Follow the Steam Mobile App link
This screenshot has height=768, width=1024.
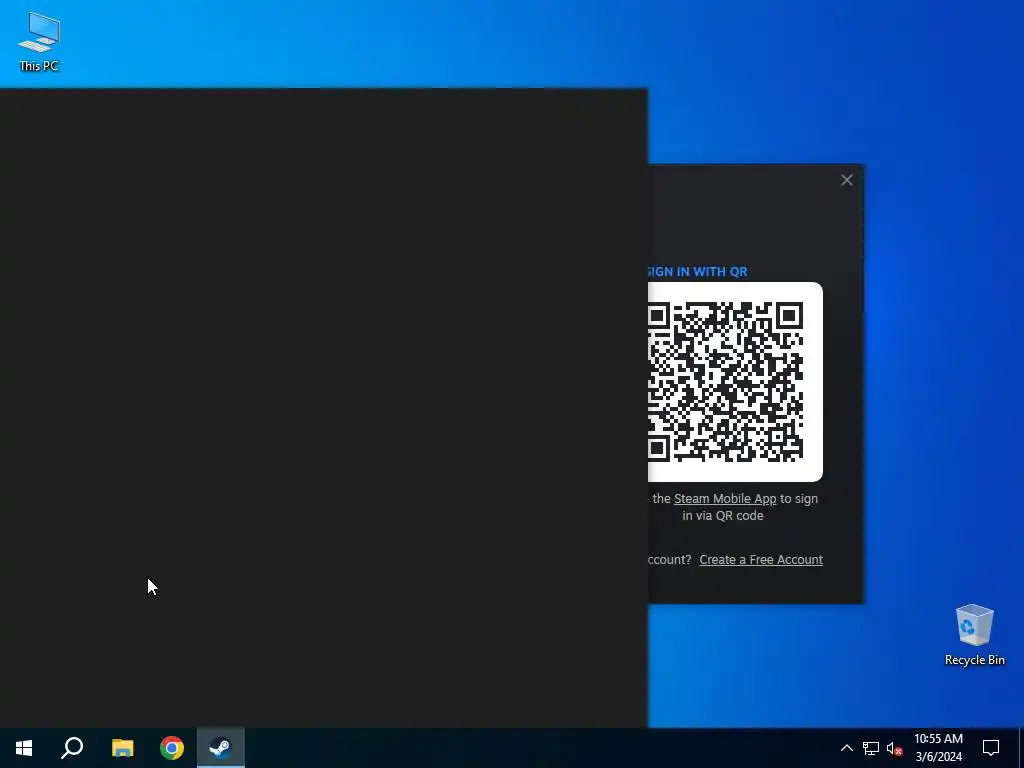(x=725, y=498)
